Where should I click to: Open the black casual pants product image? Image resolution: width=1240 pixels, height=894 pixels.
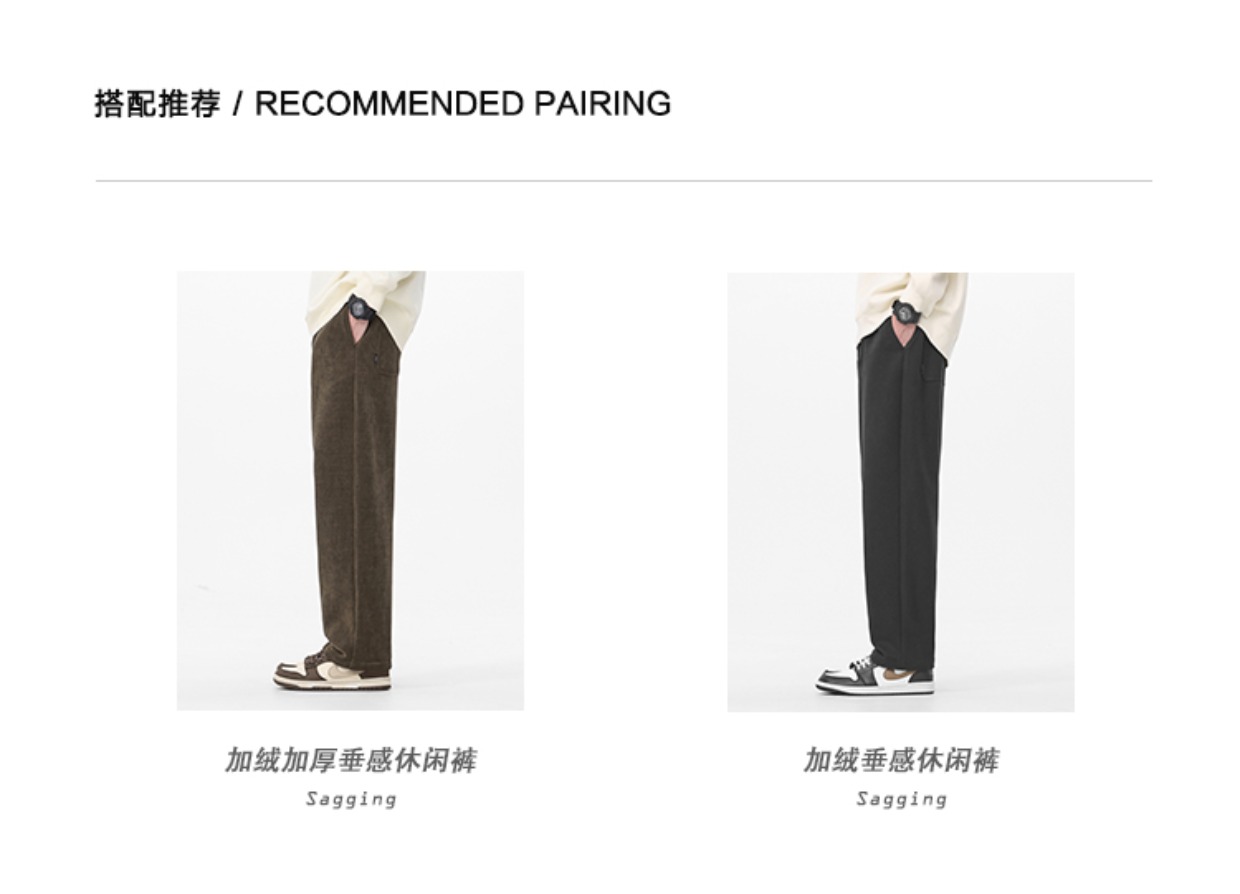click(x=900, y=491)
